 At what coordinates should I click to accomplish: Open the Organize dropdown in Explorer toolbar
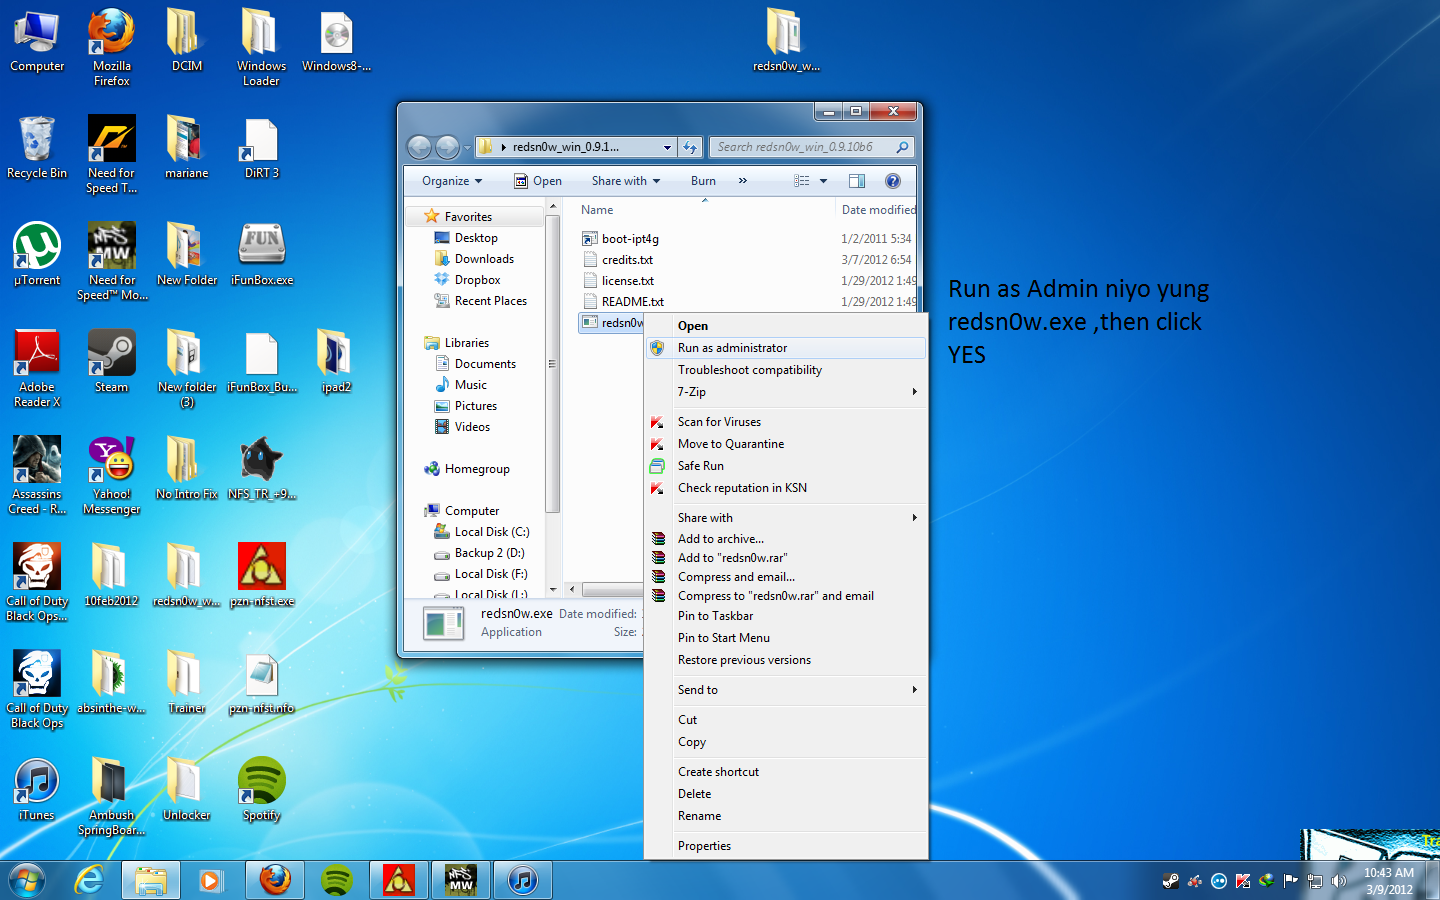tap(452, 181)
